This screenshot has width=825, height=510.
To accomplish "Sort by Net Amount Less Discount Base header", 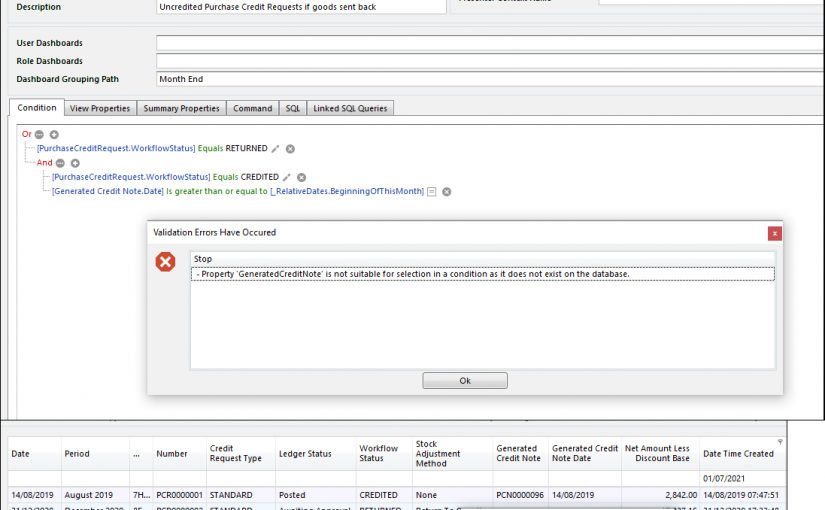I will (x=661, y=454).
